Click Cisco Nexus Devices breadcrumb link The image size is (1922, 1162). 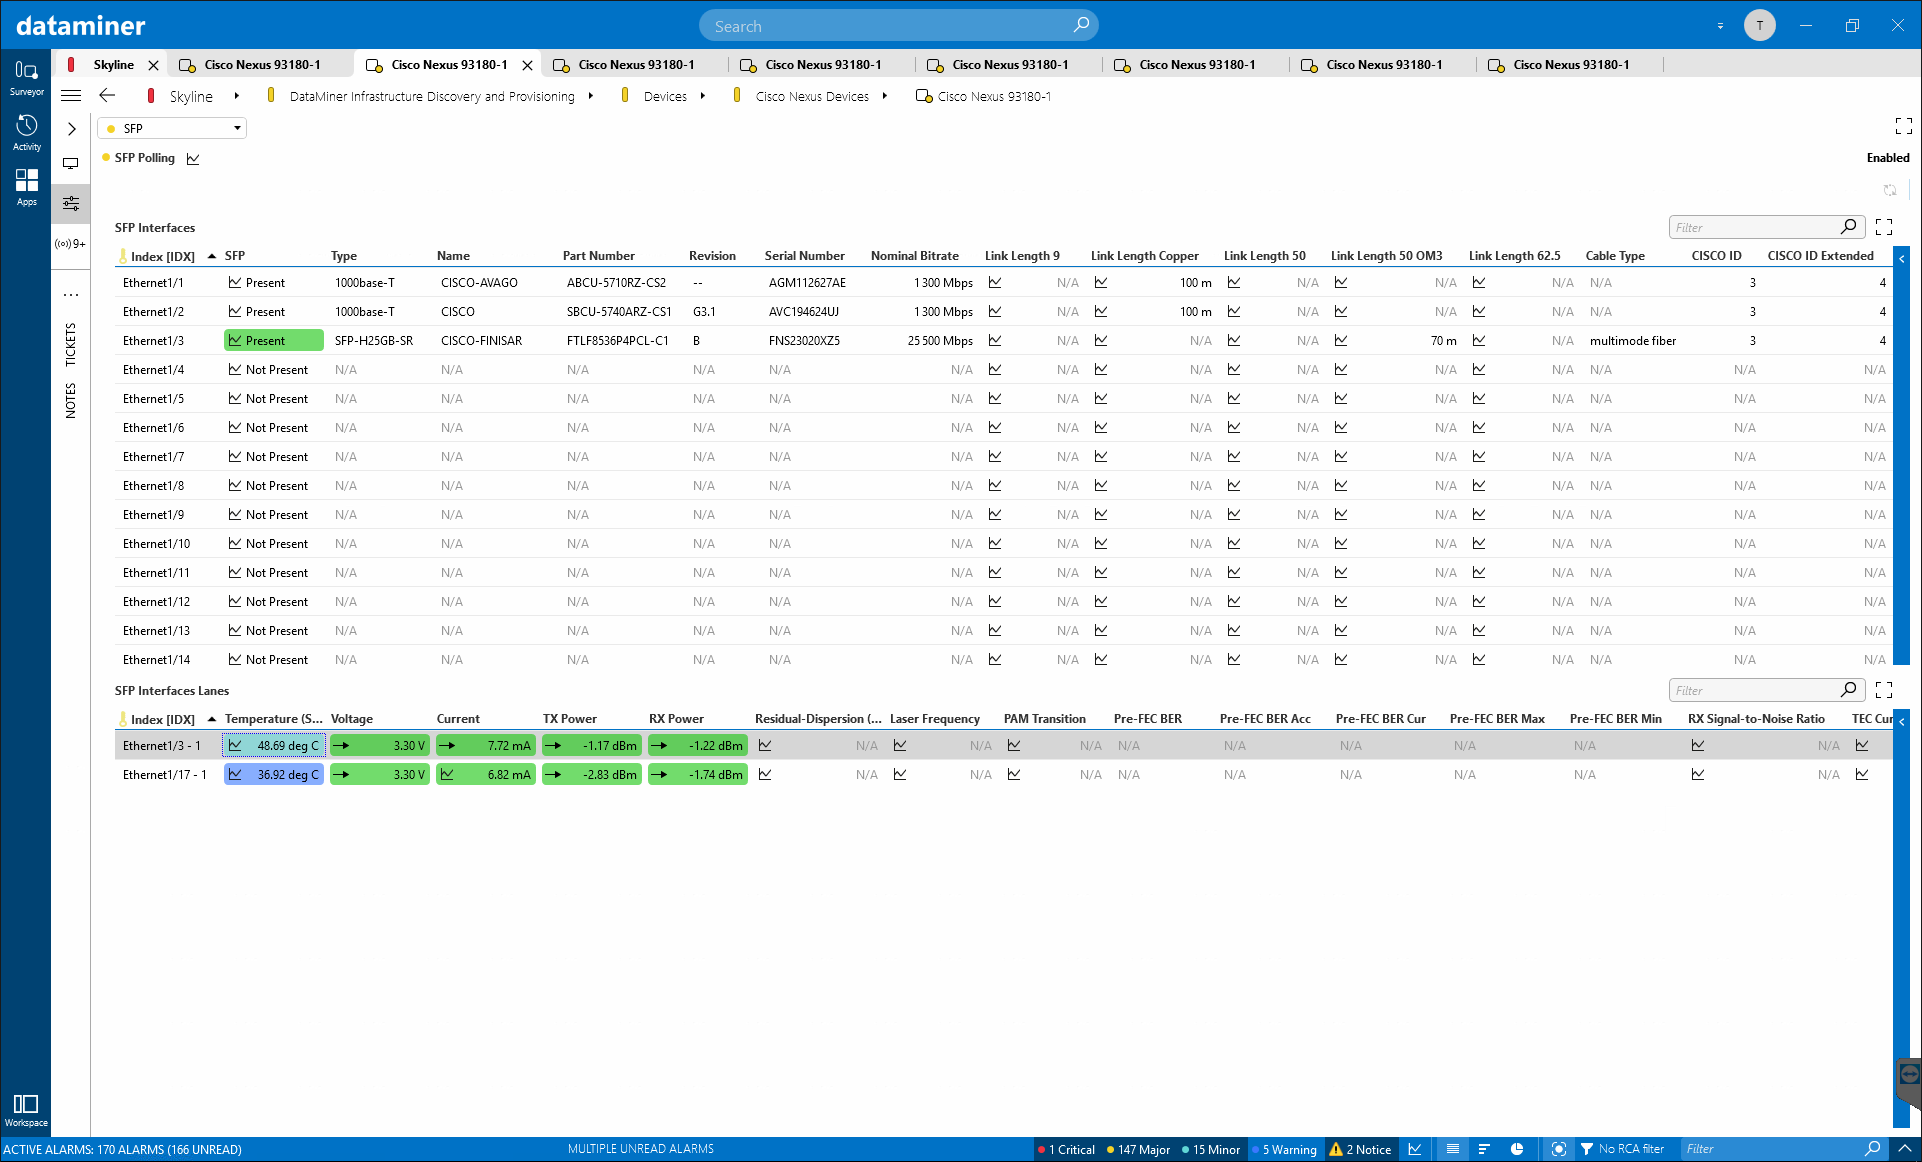pos(812,97)
